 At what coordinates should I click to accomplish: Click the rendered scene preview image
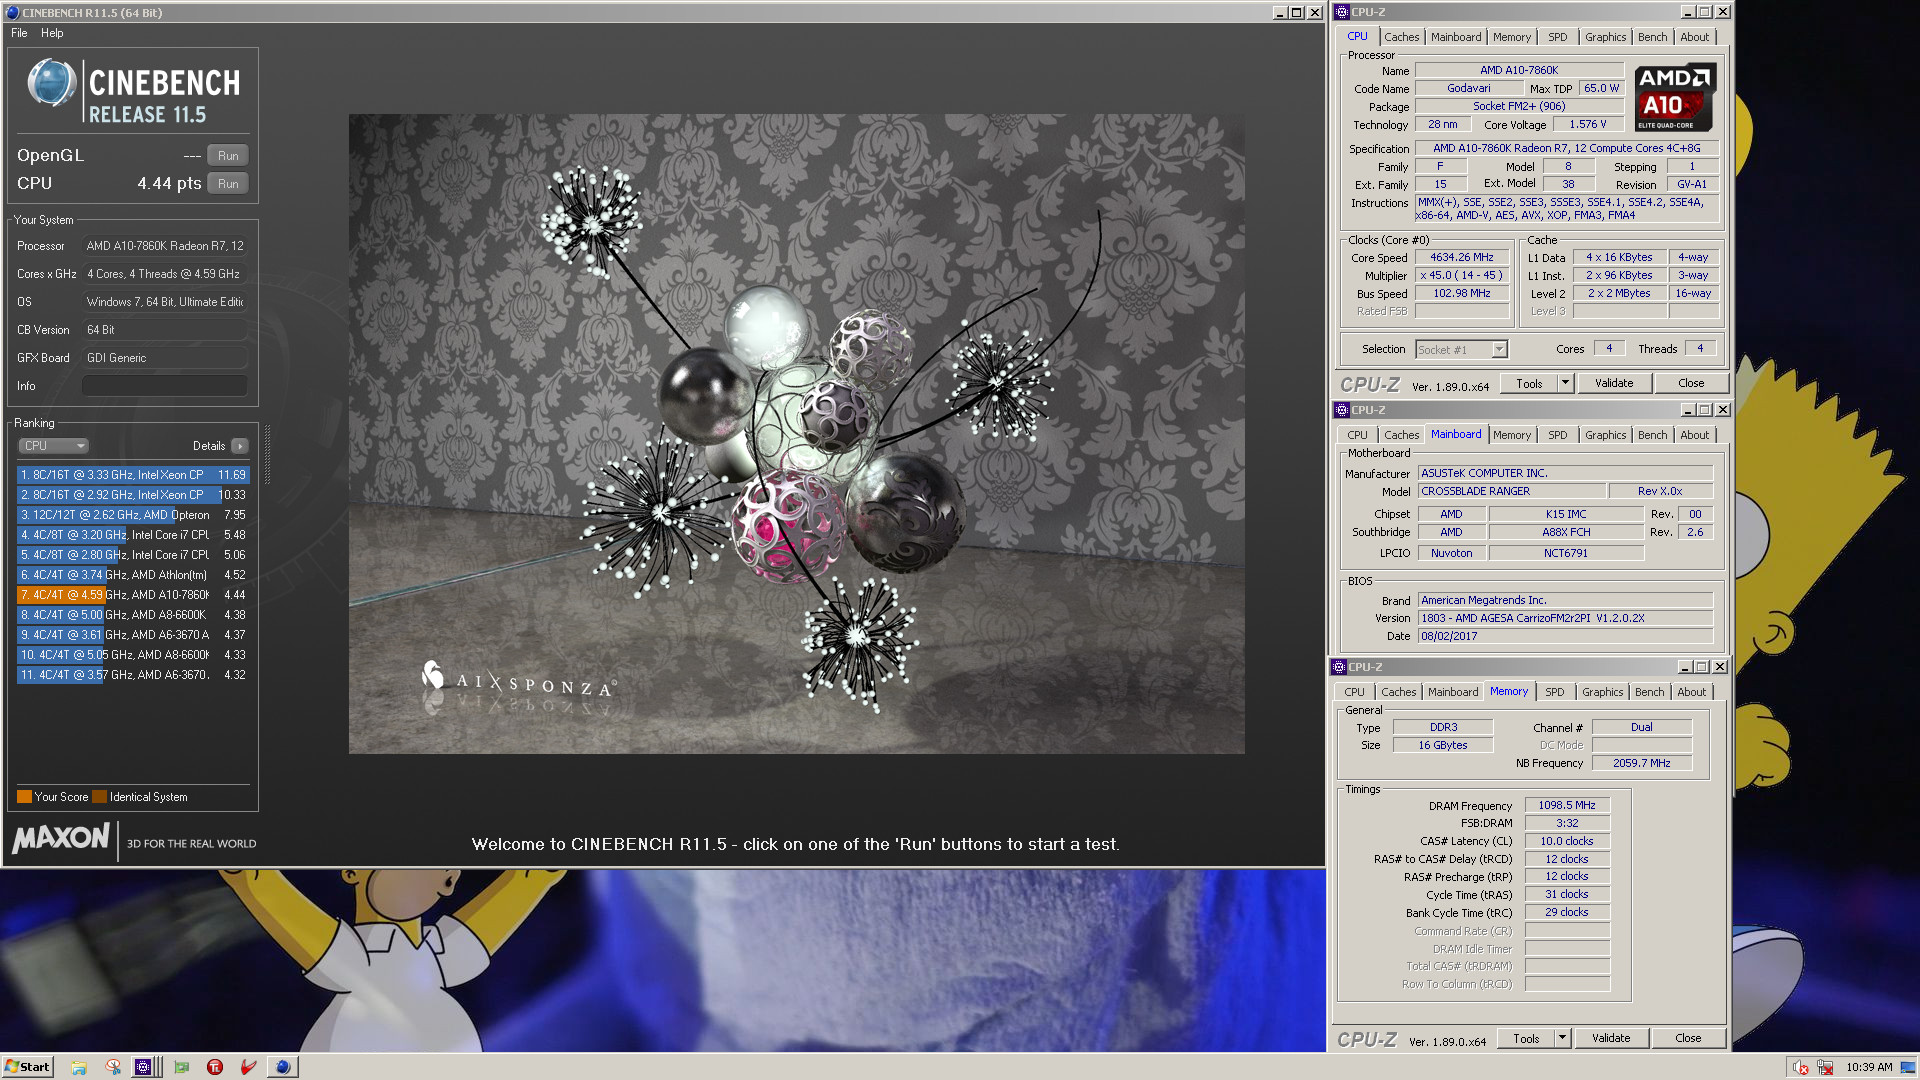[796, 433]
